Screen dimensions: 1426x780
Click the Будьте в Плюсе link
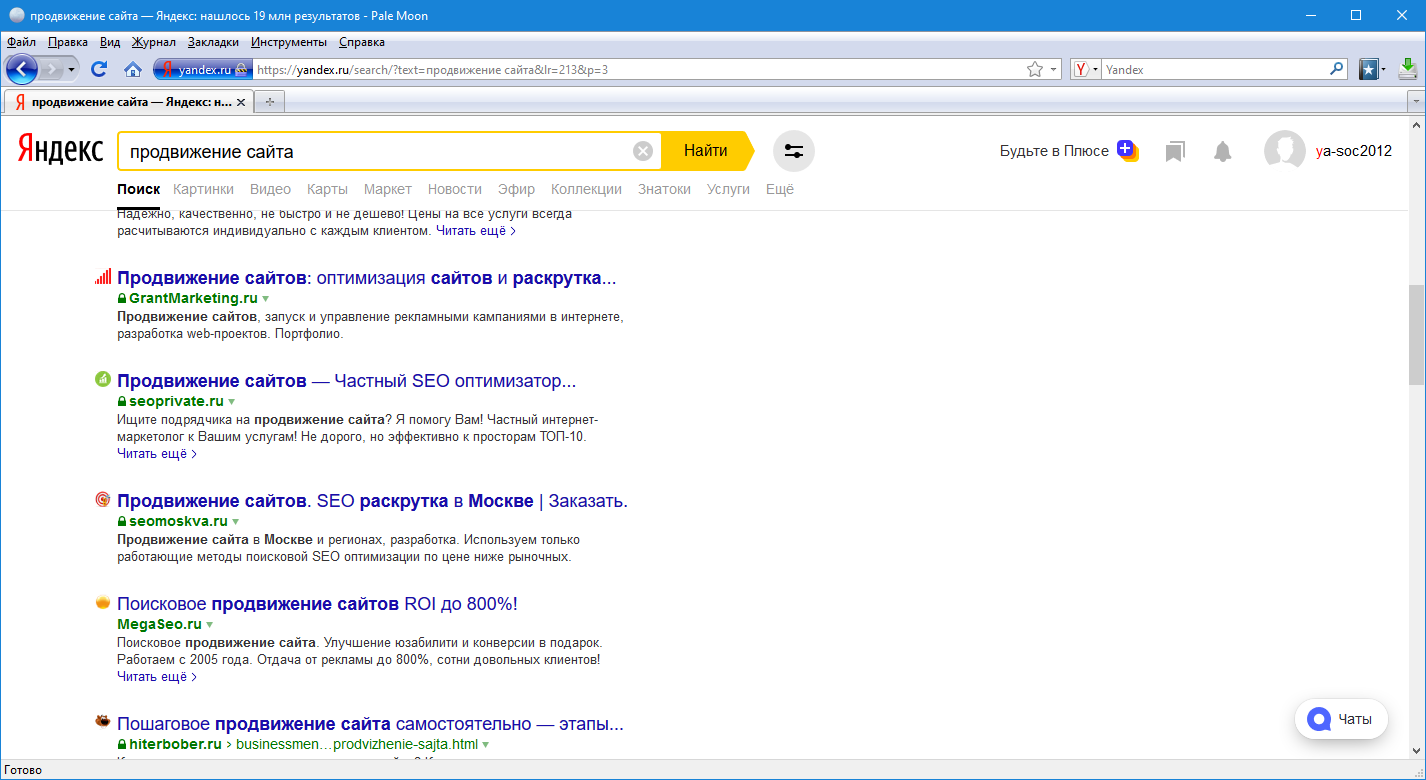click(x=1054, y=151)
